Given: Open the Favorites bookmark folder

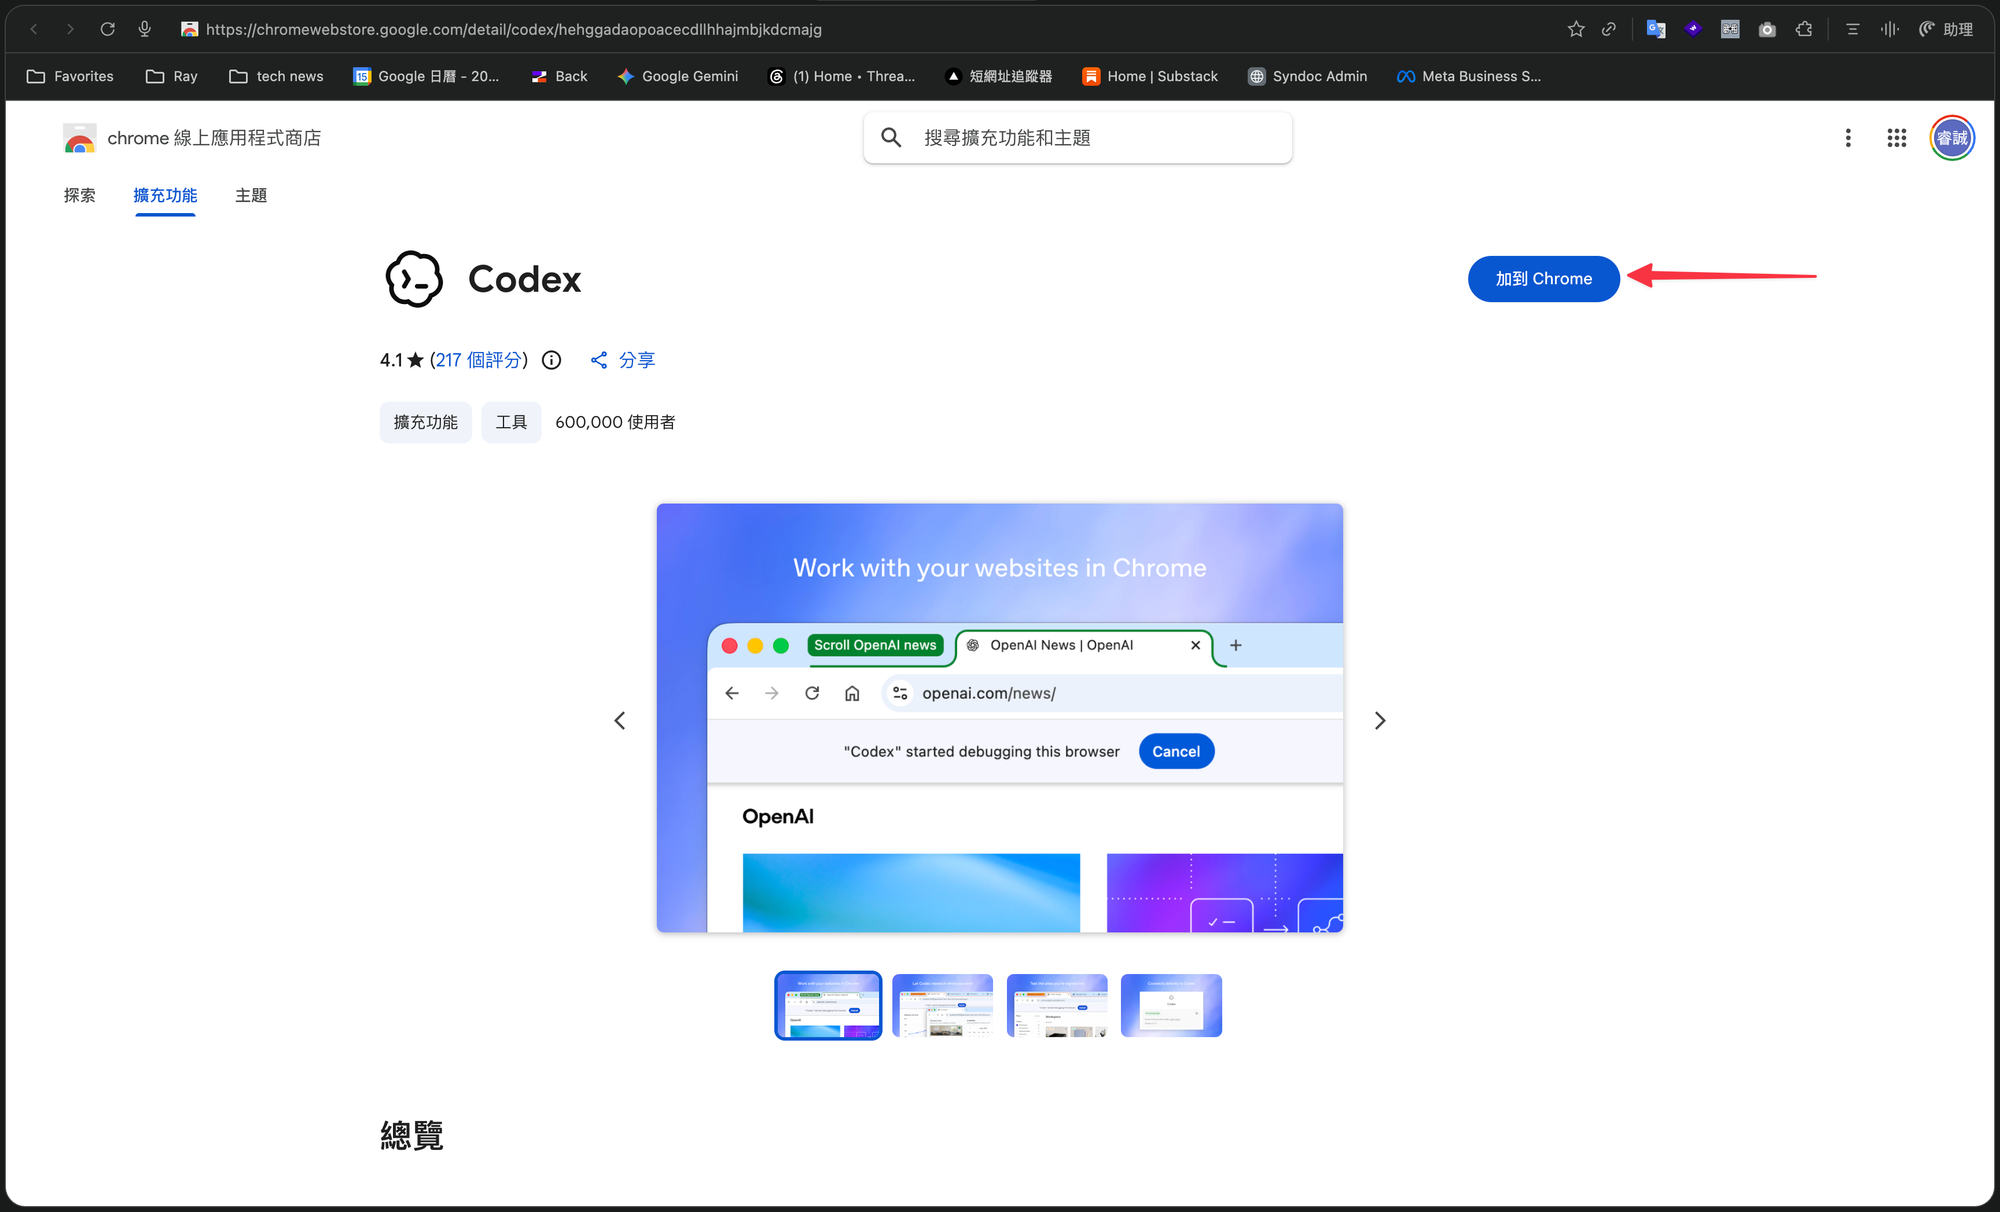Looking at the screenshot, I should pos(70,76).
